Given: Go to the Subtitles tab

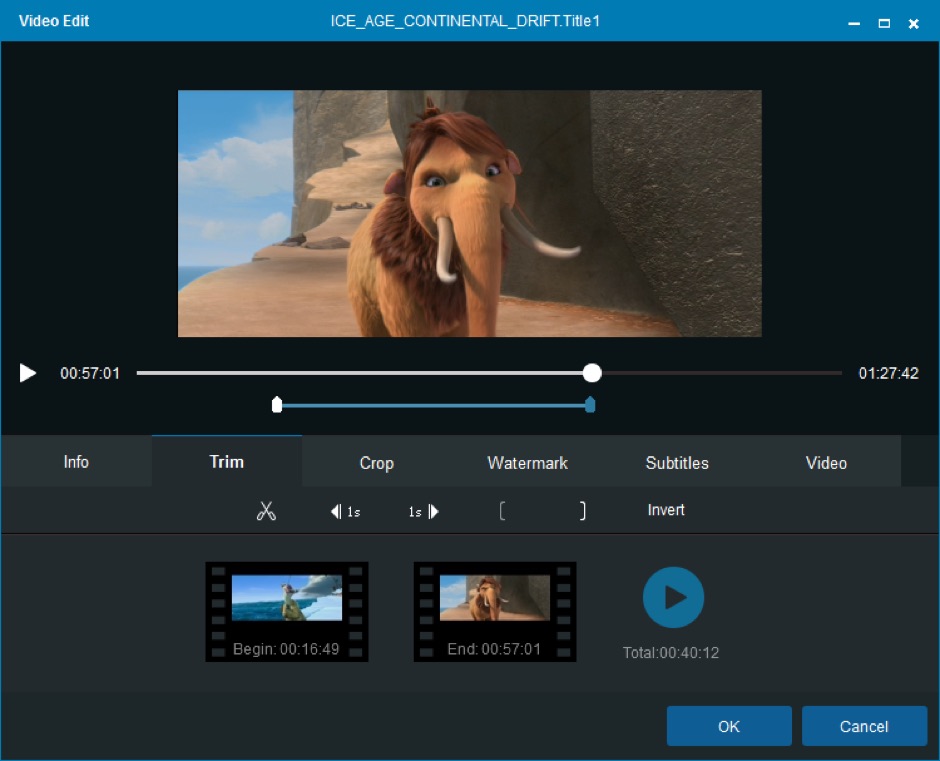Looking at the screenshot, I should (677, 462).
